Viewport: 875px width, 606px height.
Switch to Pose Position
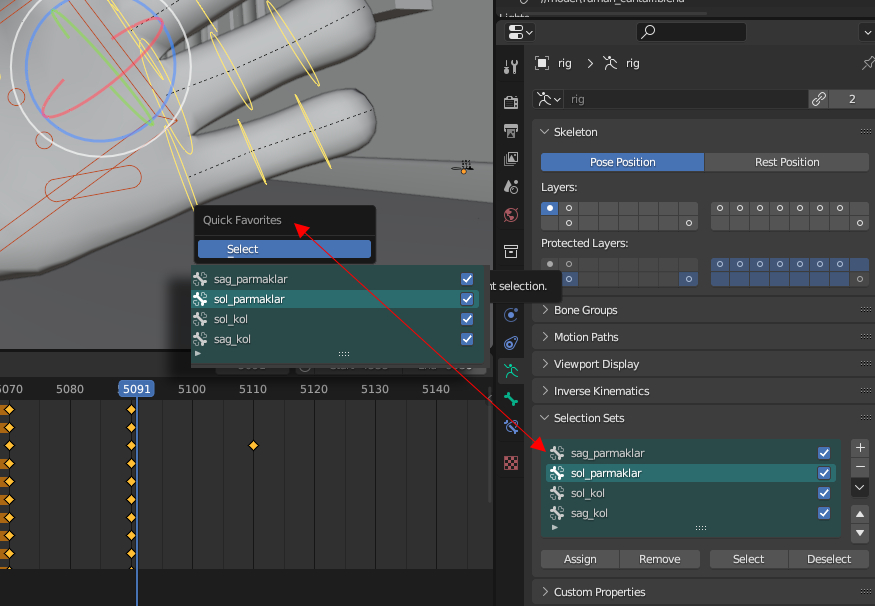(x=622, y=162)
